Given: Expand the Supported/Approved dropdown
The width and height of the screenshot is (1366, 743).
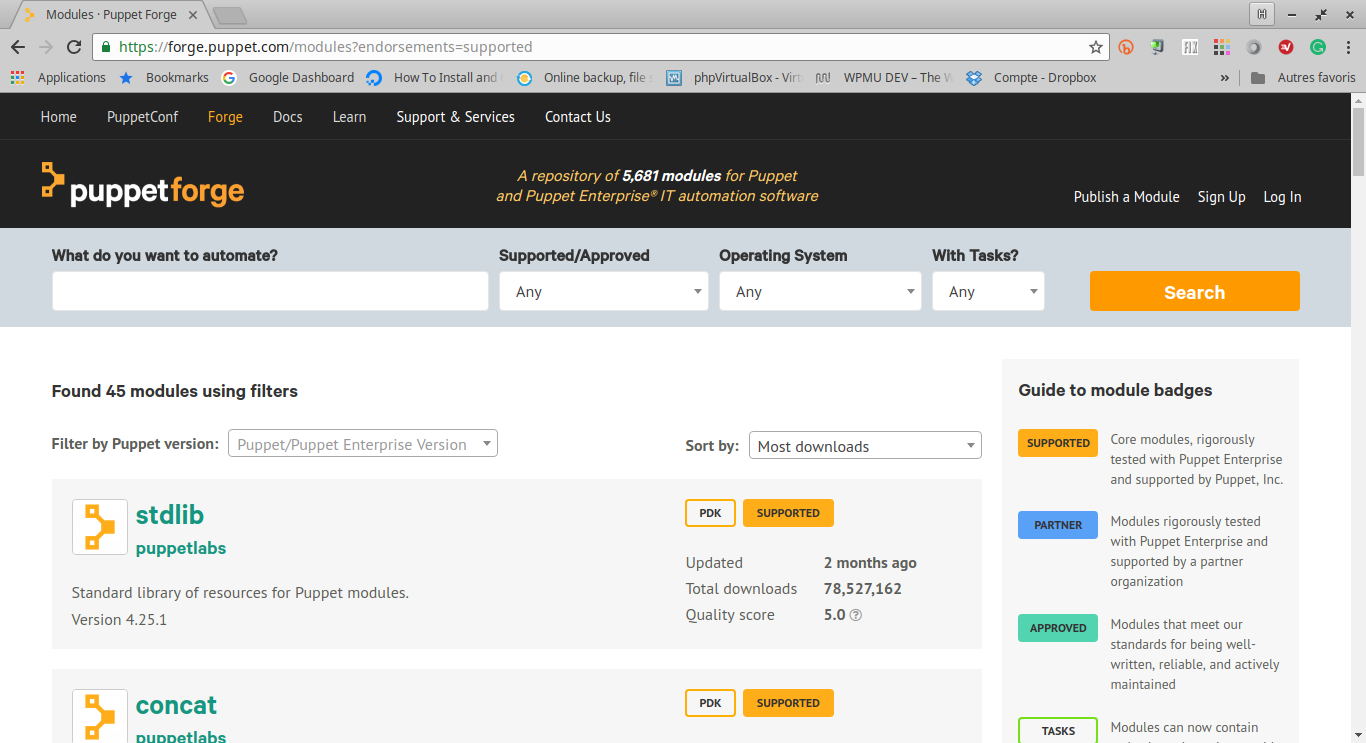Looking at the screenshot, I should tap(604, 291).
